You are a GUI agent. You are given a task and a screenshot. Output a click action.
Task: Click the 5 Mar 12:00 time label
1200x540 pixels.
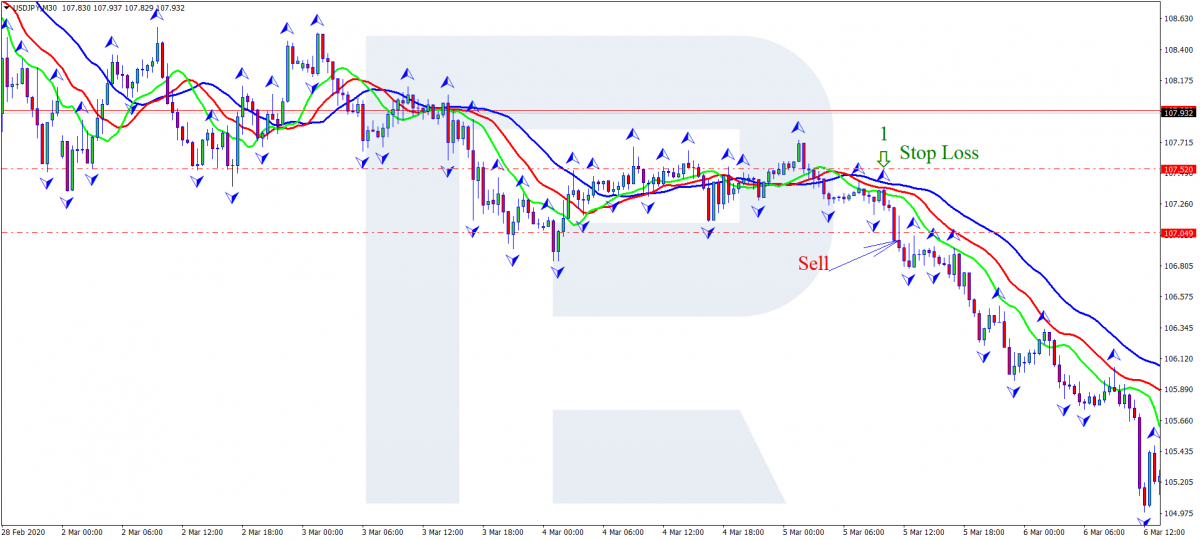tap(925, 533)
